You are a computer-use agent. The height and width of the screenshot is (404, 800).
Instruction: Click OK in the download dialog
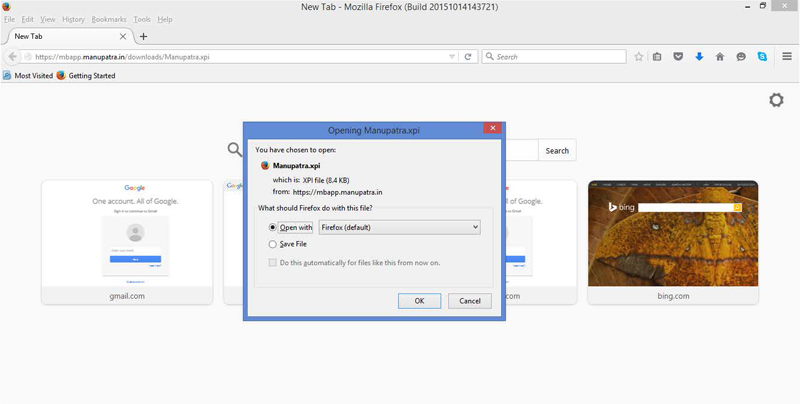tap(419, 301)
